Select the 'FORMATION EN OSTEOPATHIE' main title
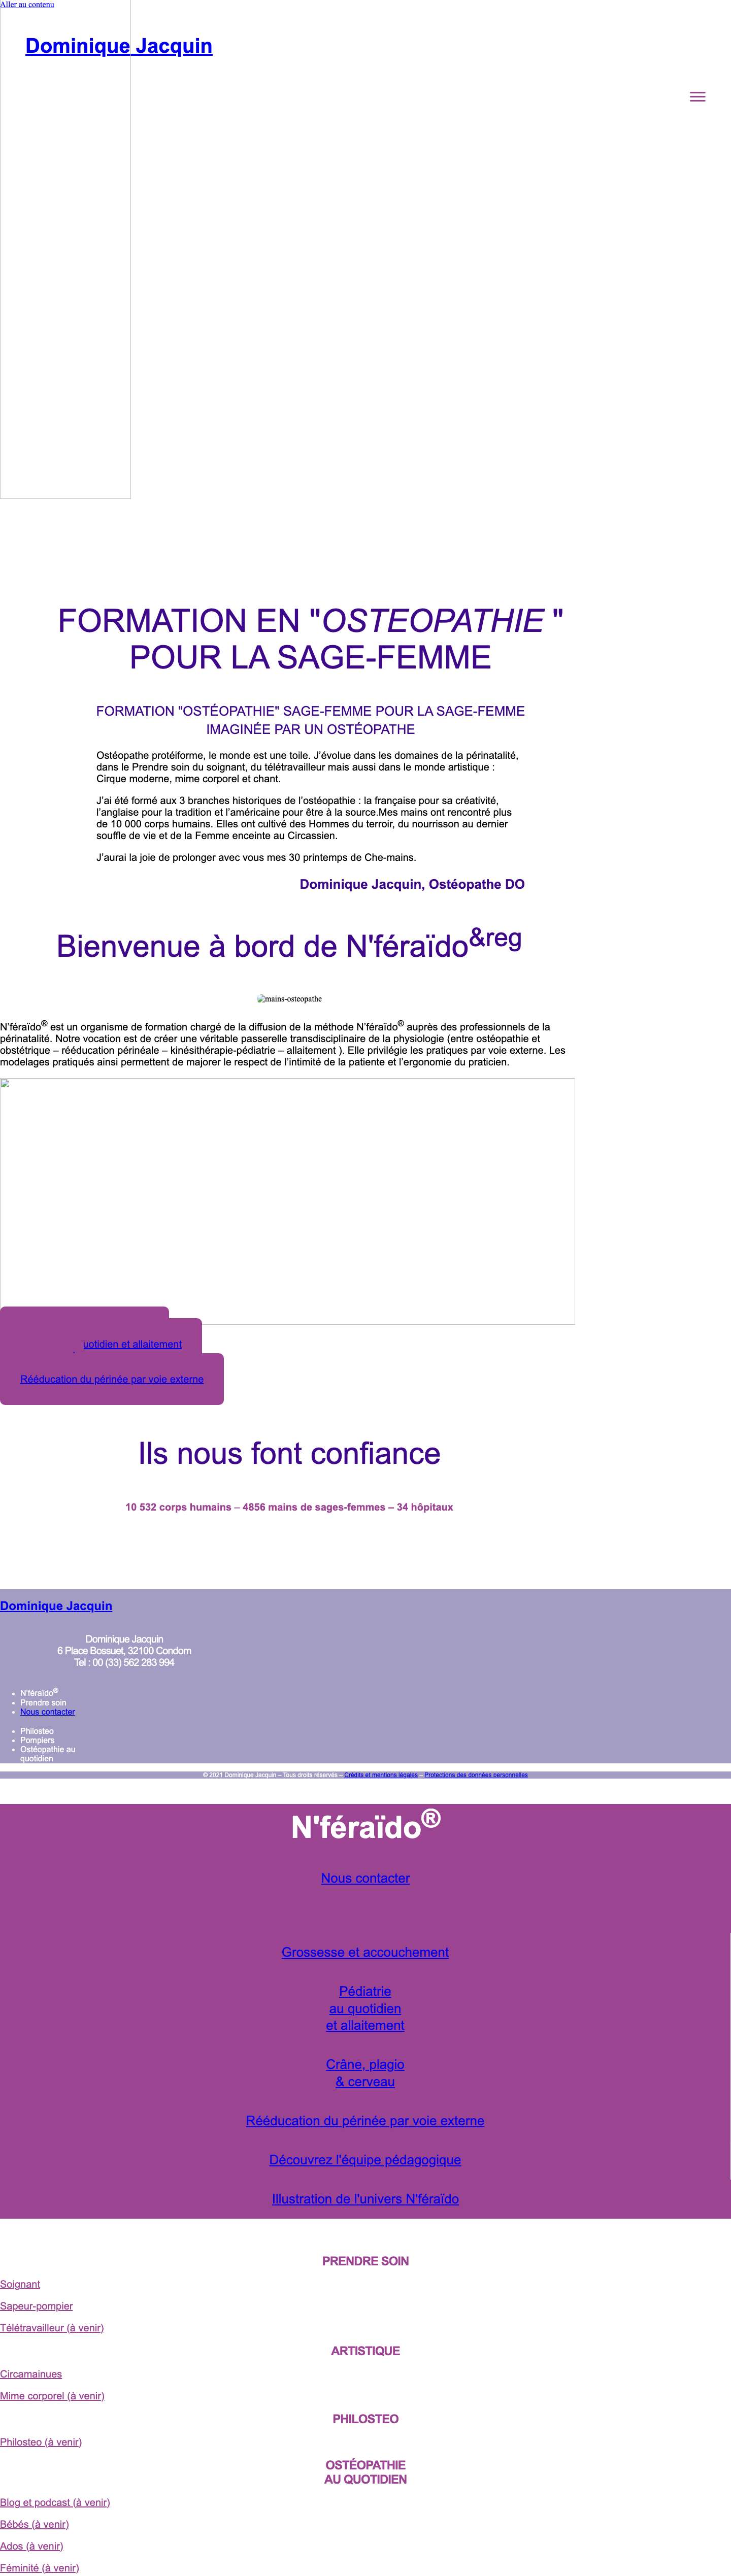Screen dimensions: 731x2576 310,639
